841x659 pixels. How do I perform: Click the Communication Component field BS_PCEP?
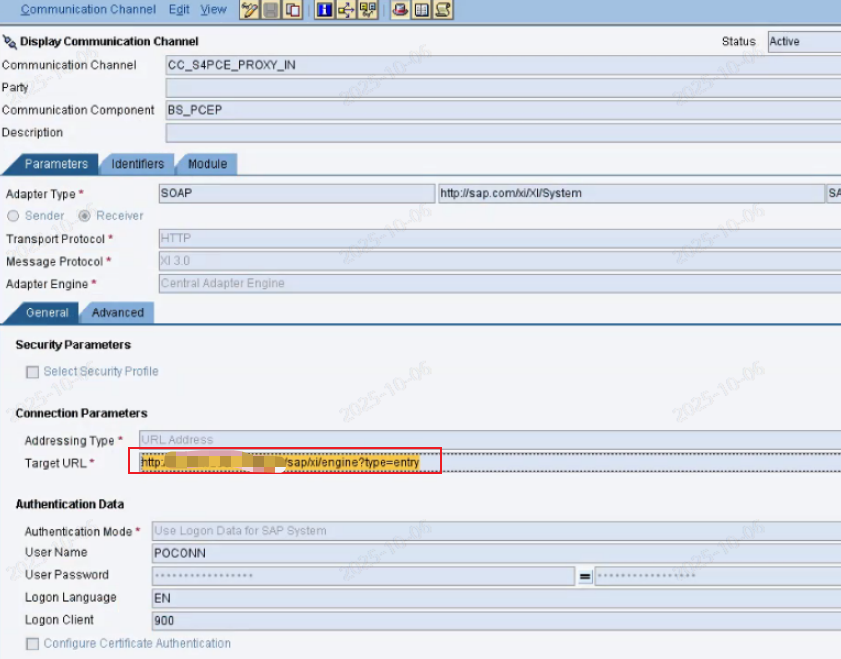[503, 110]
